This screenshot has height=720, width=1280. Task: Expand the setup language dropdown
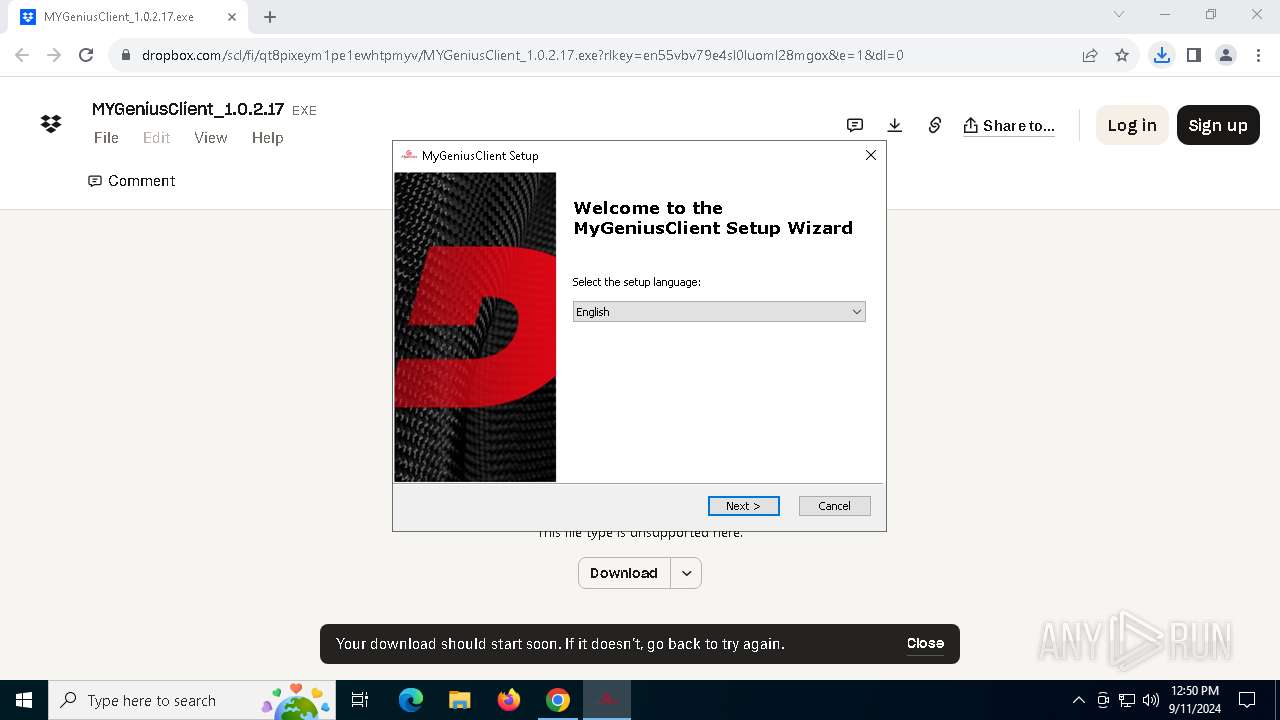tap(719, 312)
